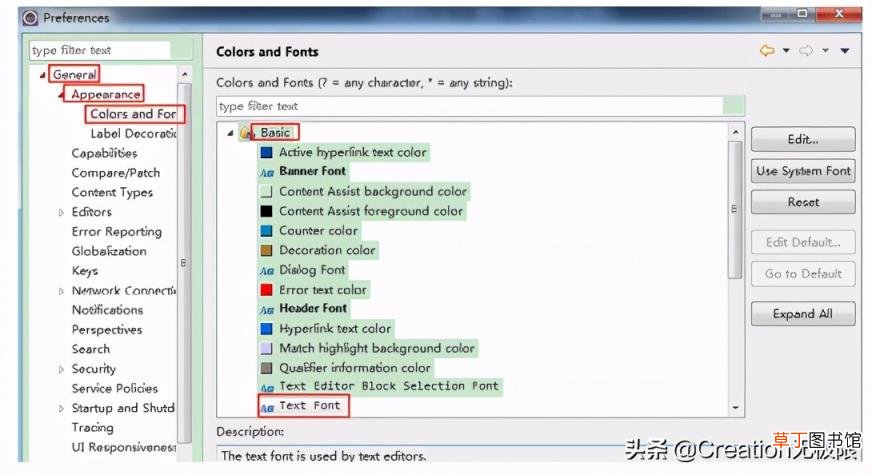Open the Perspectives preference page
This screenshot has height=475, width=872.
coord(107,329)
